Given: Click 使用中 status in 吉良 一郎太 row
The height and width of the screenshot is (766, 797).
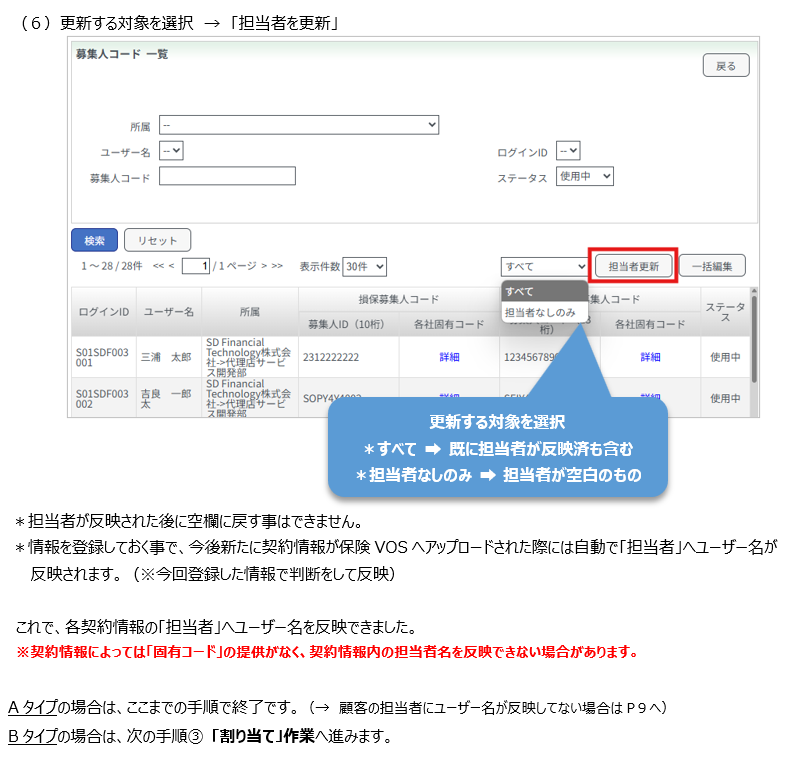Looking at the screenshot, I should click(x=725, y=399).
